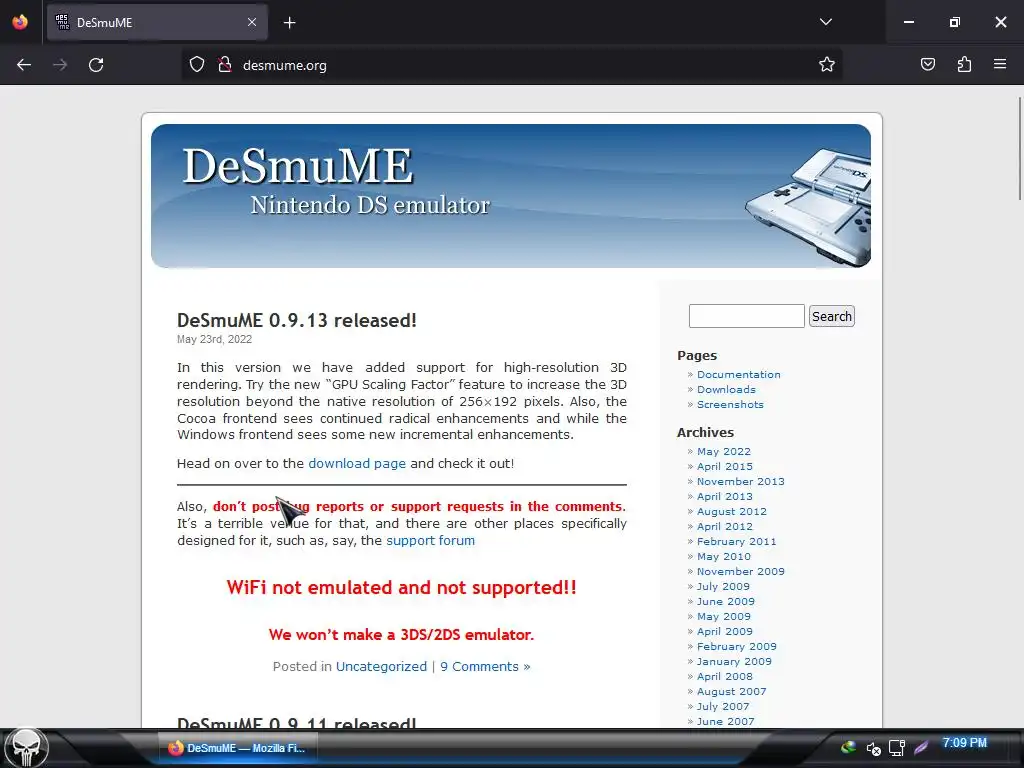
Task: Open the July 2009 archive
Action: point(723,586)
